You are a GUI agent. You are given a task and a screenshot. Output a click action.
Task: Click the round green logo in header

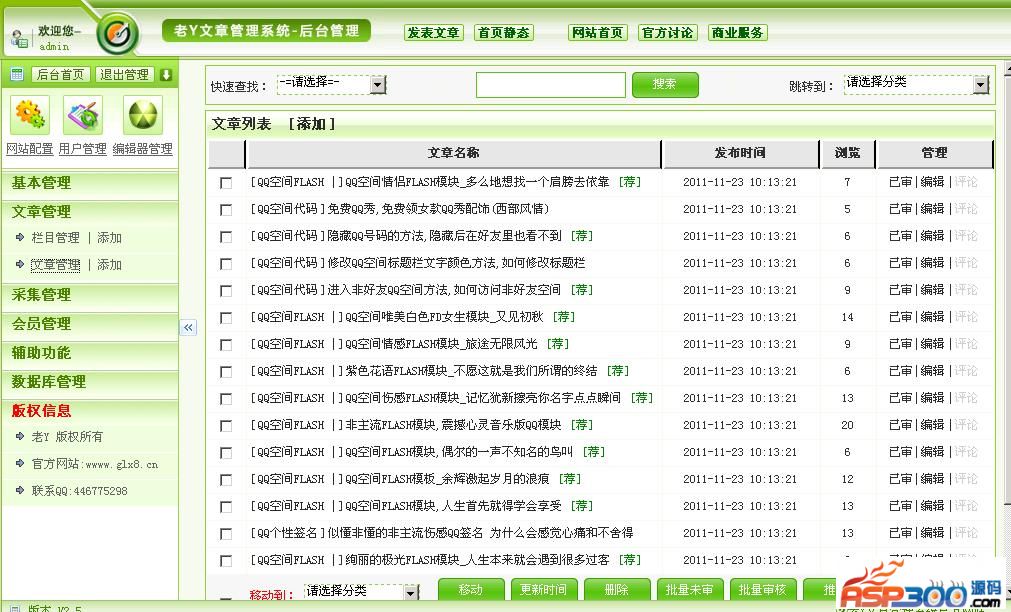pyautogui.click(x=118, y=32)
